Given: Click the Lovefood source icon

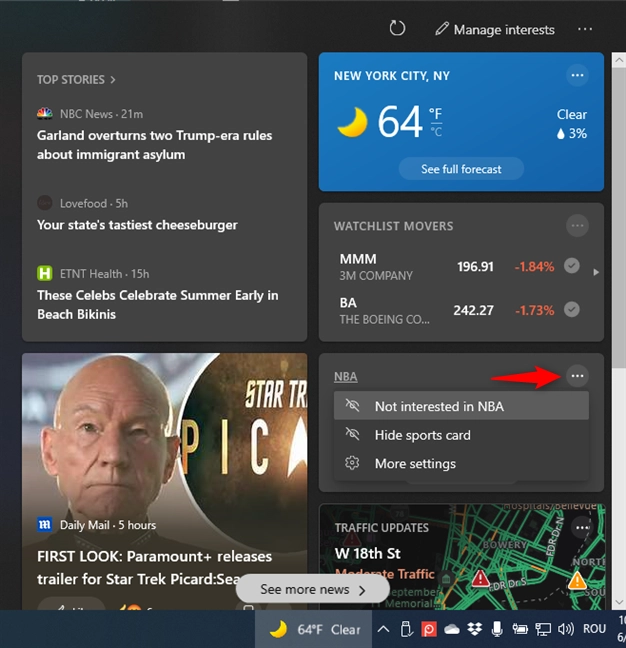Looking at the screenshot, I should 45,203.
